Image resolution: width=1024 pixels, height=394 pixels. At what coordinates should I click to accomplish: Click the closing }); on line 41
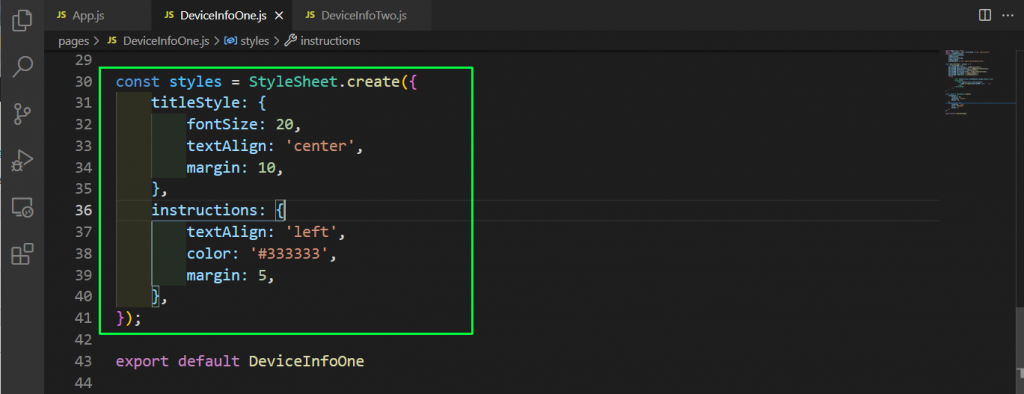click(x=129, y=318)
